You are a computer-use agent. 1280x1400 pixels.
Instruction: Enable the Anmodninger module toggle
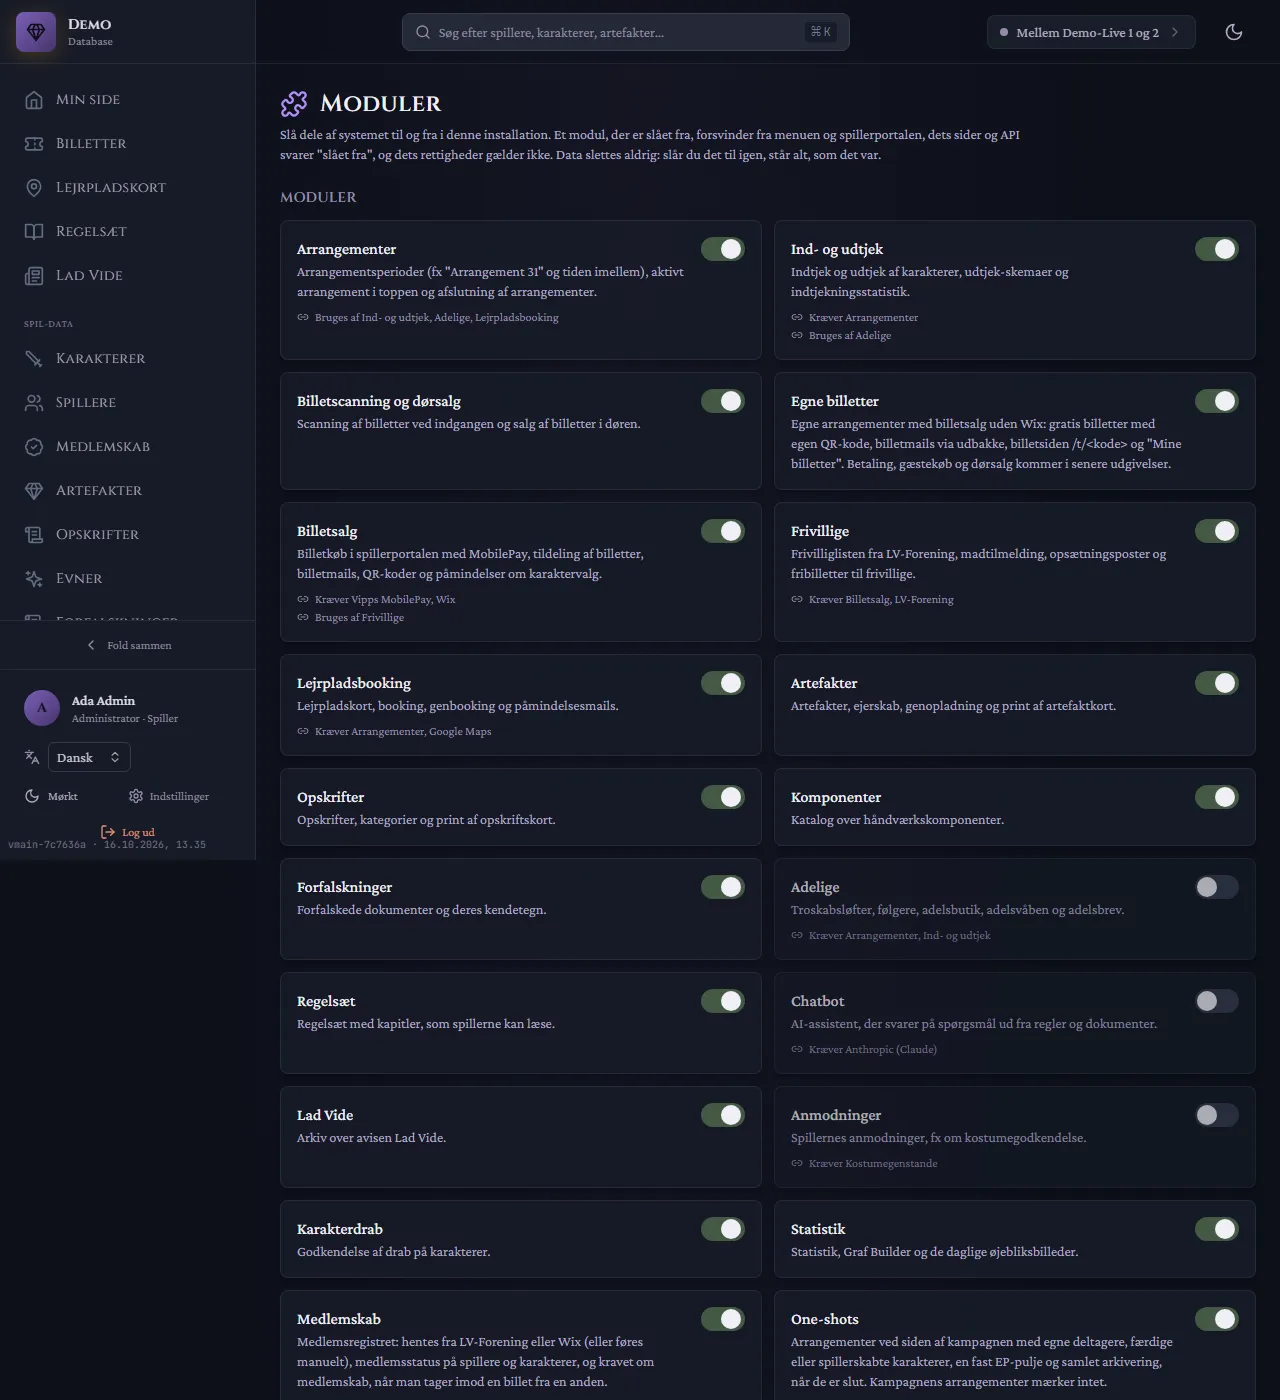[1217, 1115]
